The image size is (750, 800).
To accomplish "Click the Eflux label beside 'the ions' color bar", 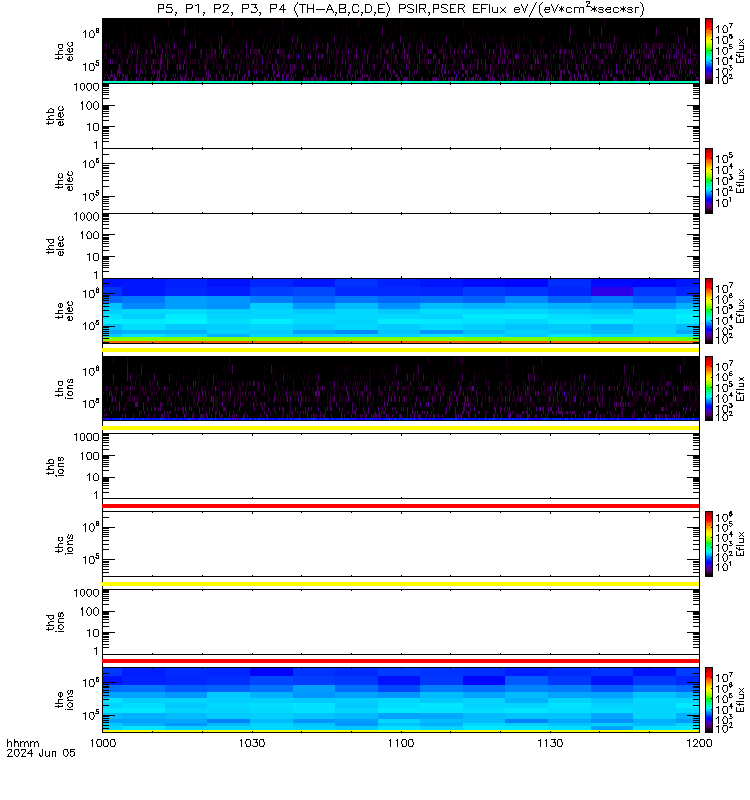I will pos(740,700).
